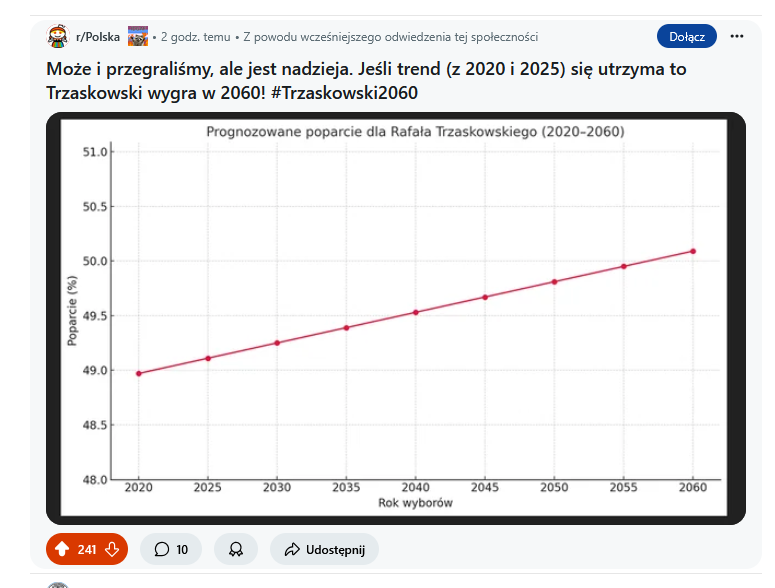
Task: Click the 241 vote score
Action: point(87,549)
